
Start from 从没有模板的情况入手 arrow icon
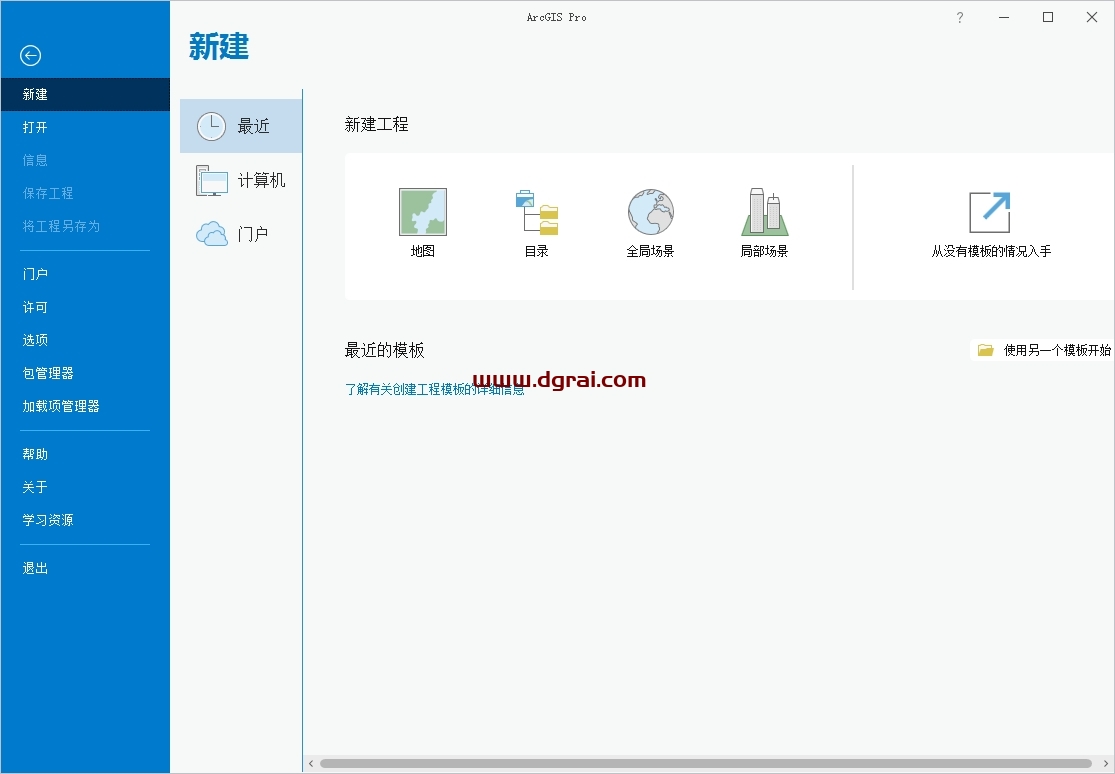point(991,212)
